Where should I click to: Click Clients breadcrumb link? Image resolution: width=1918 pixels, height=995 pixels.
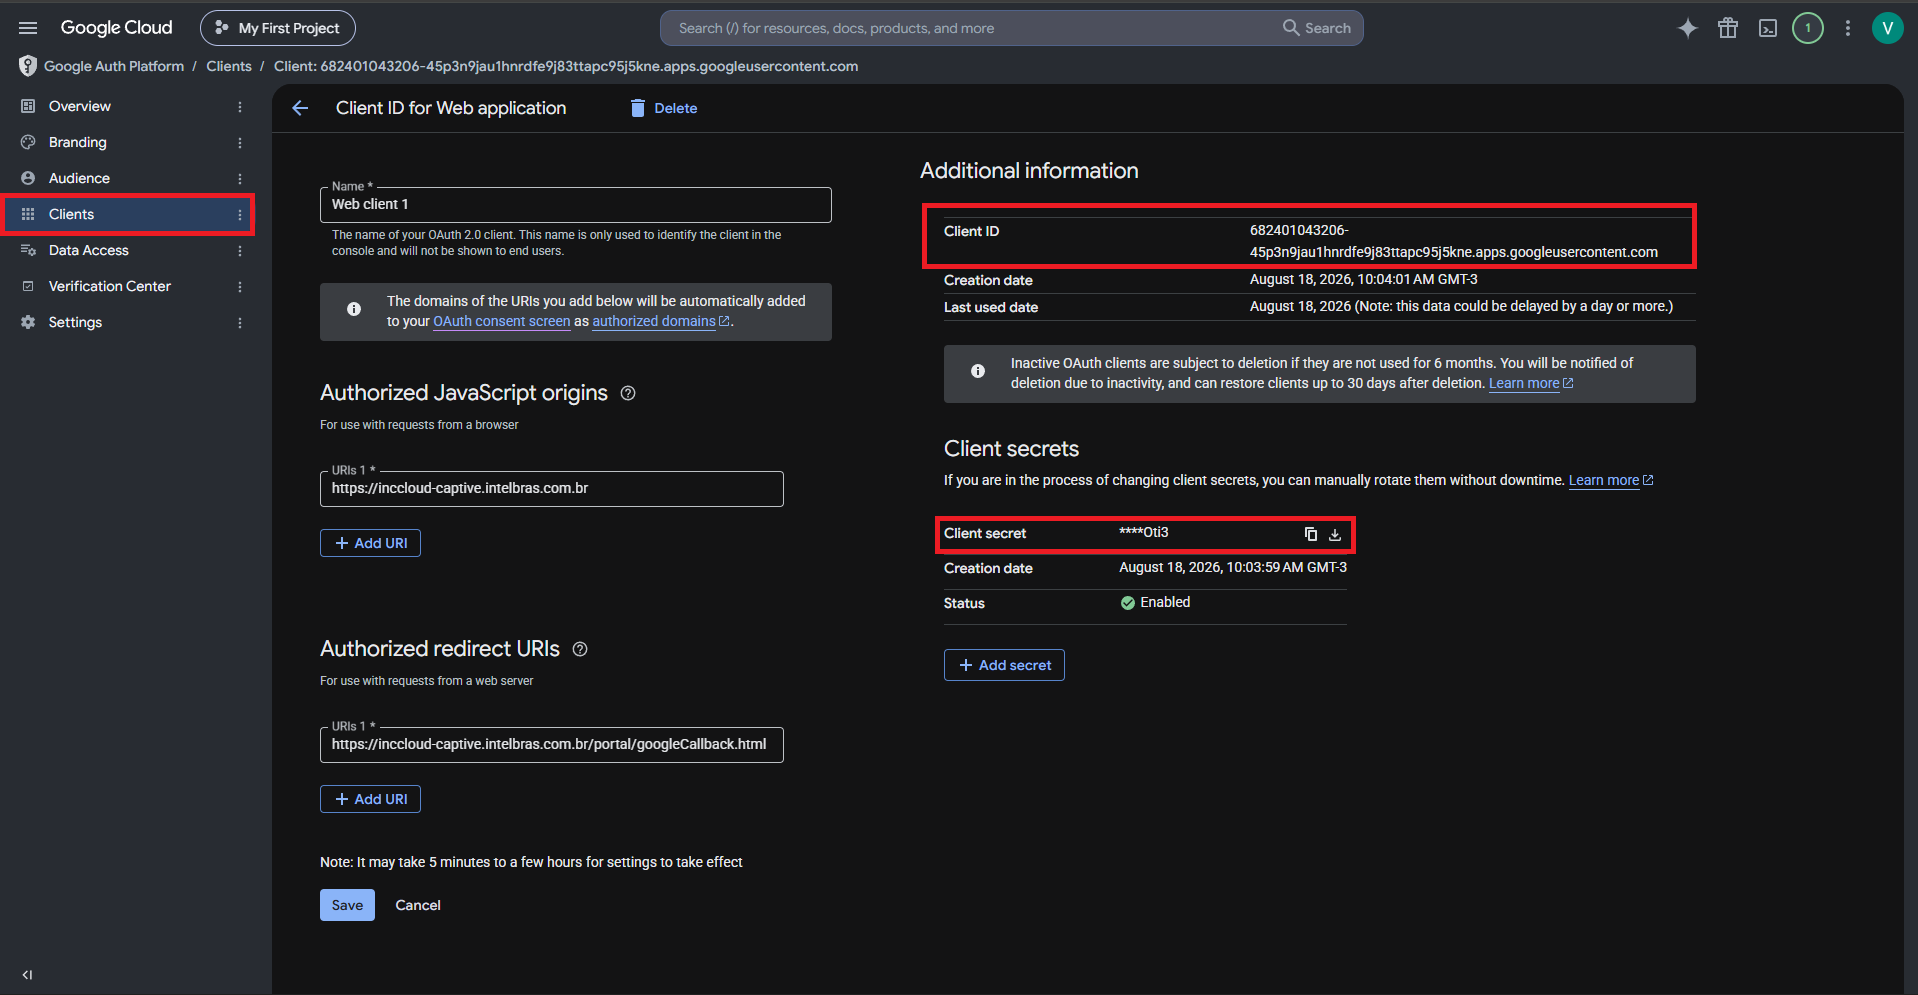pos(229,66)
